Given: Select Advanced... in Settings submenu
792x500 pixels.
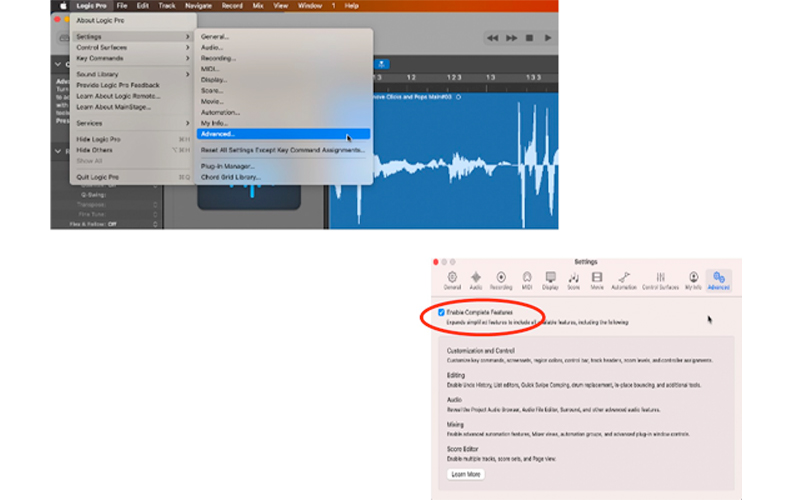Looking at the screenshot, I should pos(283,134).
